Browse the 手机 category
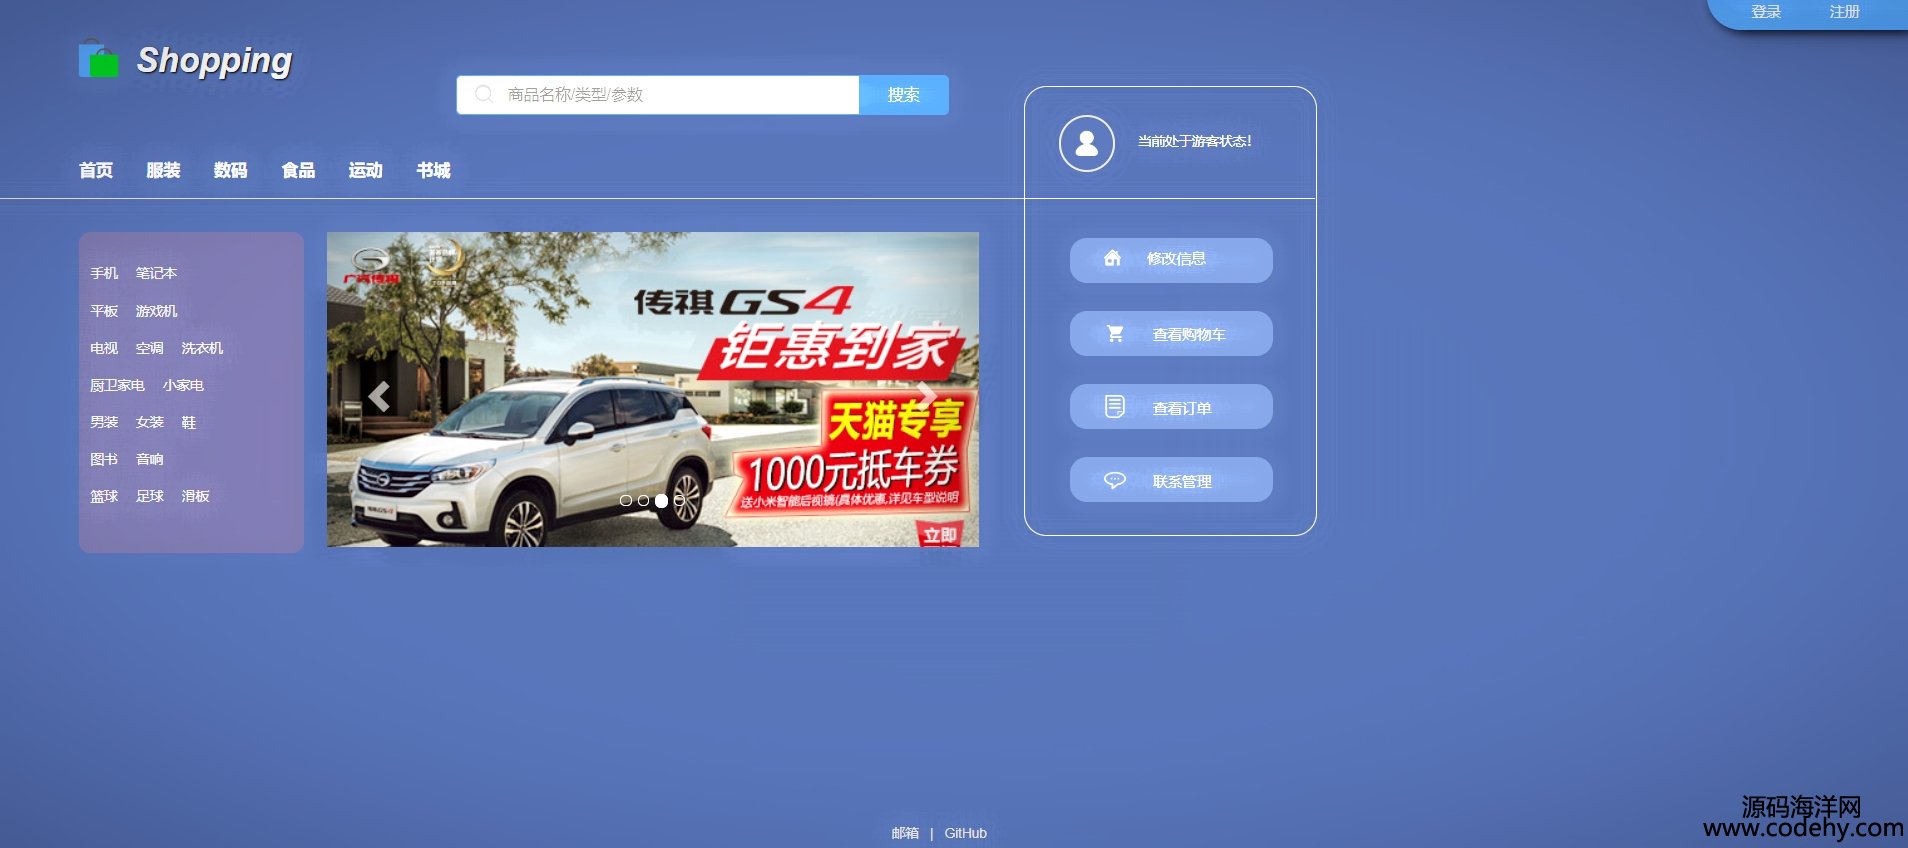Screen dimensions: 1908x848 point(104,273)
